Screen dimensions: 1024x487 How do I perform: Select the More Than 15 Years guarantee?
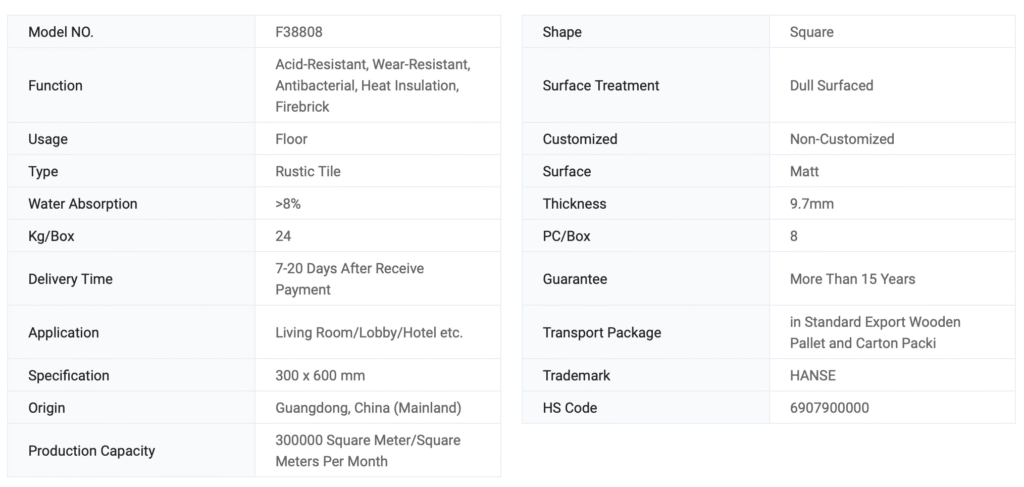(852, 279)
